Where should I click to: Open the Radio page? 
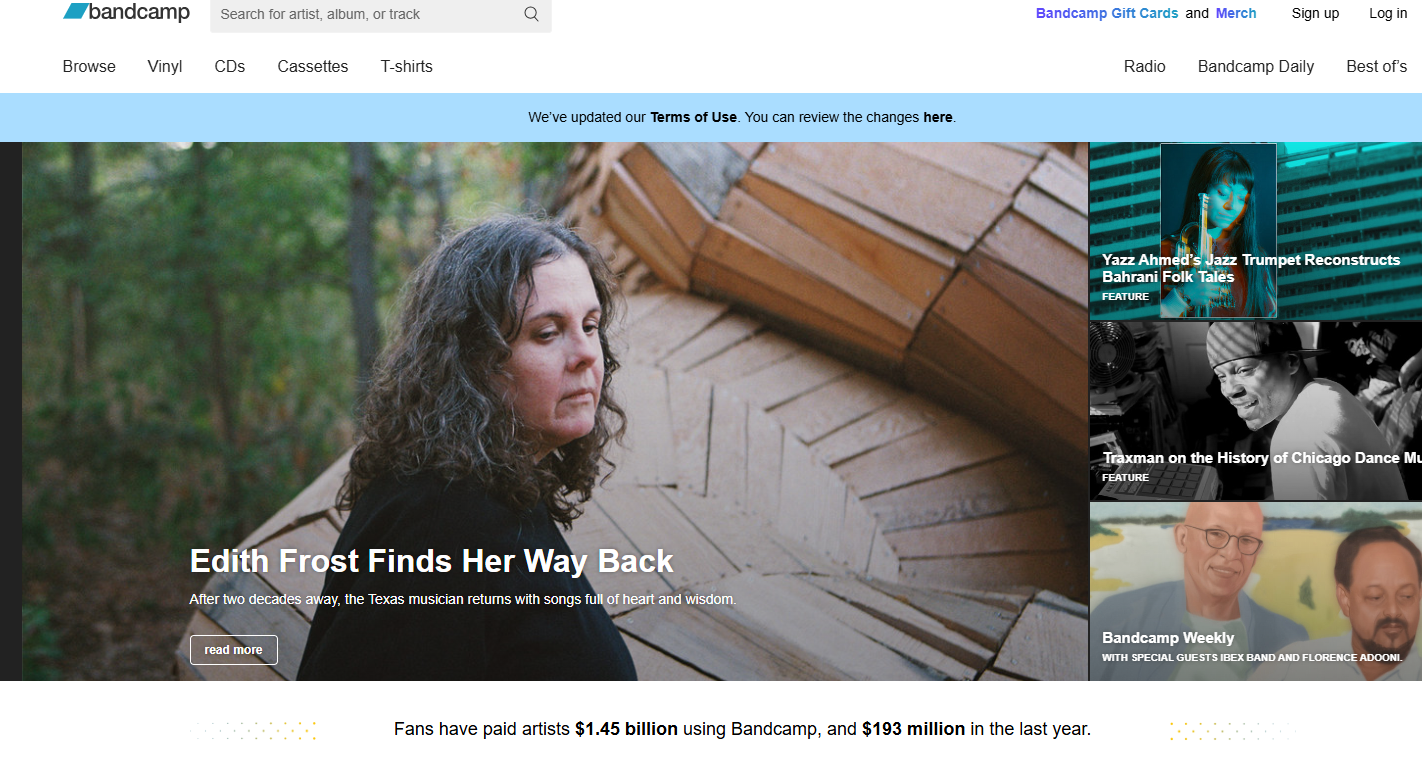coord(1145,66)
